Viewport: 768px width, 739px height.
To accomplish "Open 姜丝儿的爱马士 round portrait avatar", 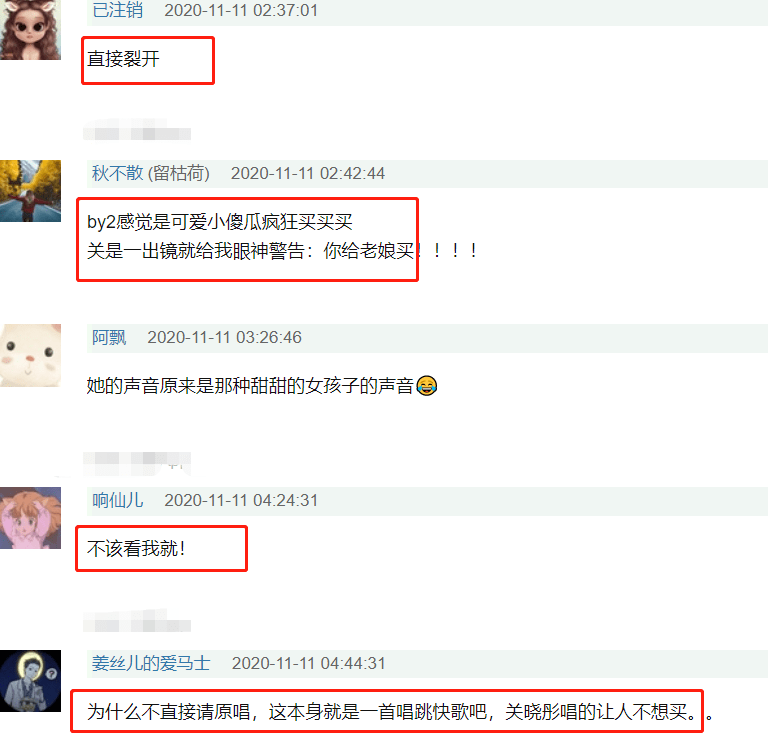I will click(30, 681).
